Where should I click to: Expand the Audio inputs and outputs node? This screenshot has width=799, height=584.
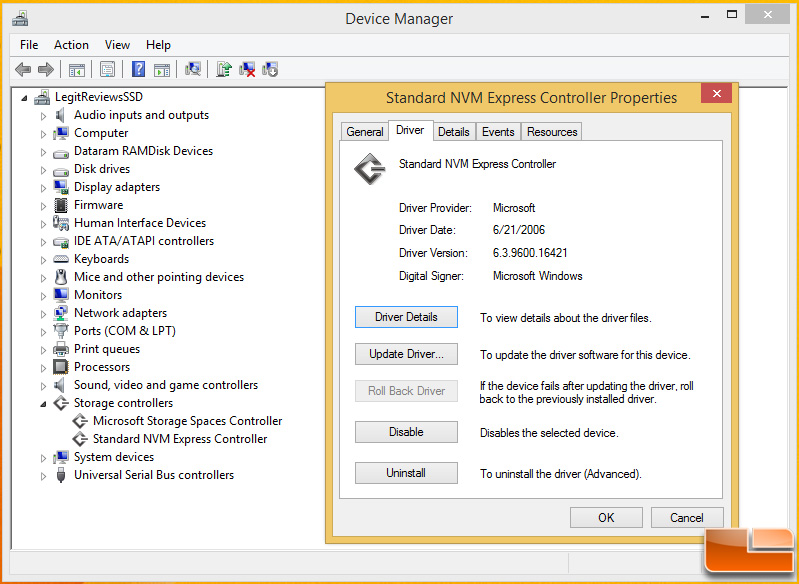pyautogui.click(x=43, y=116)
